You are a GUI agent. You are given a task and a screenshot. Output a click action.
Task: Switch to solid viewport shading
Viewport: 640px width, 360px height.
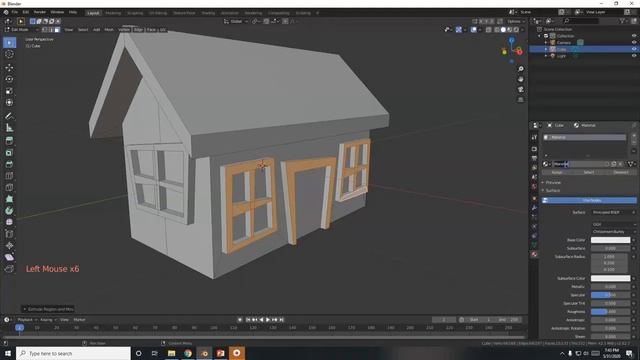[x=503, y=30]
